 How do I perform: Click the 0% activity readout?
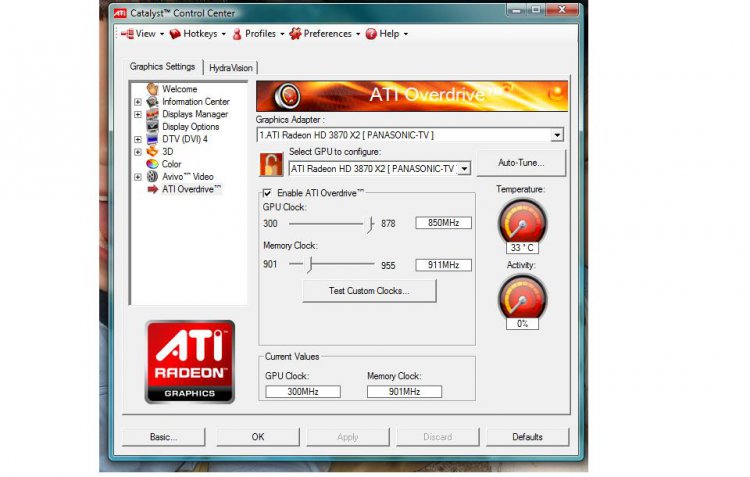click(x=522, y=324)
